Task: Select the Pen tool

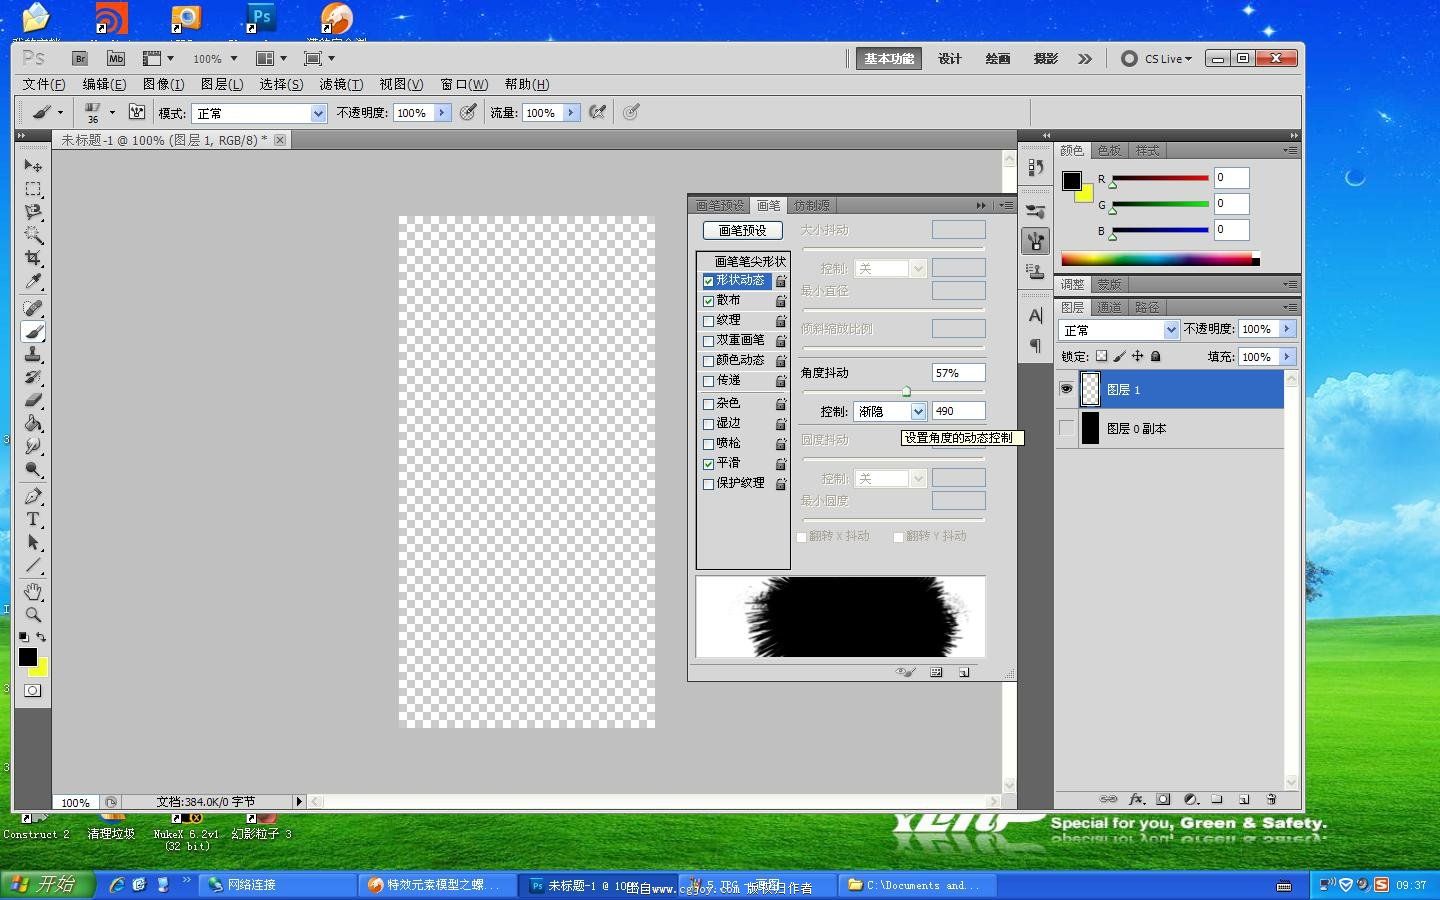Action: click(x=33, y=496)
